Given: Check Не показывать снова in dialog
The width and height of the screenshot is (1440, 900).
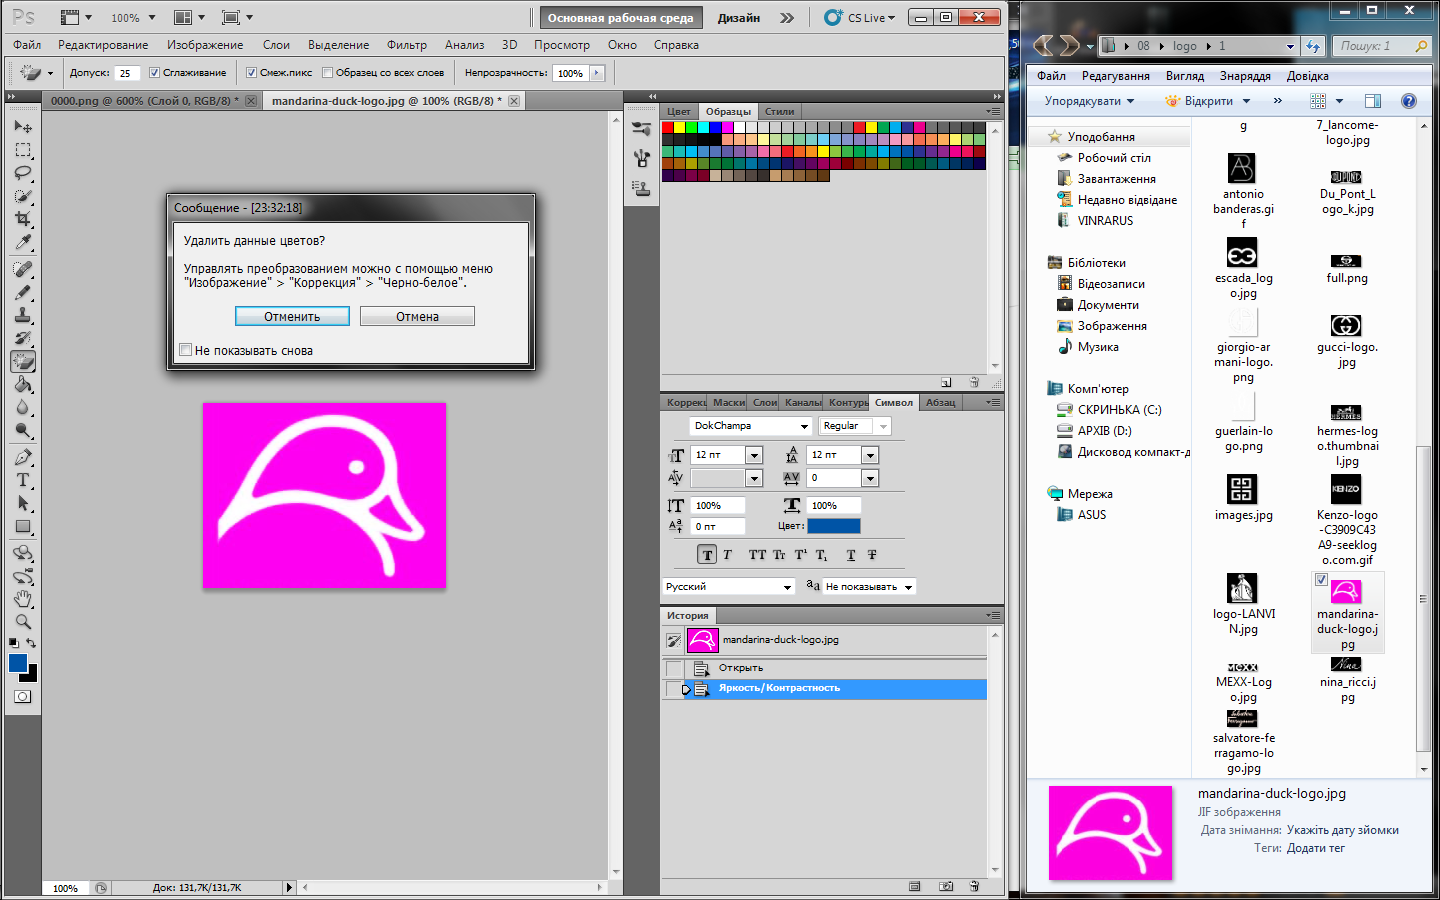Looking at the screenshot, I should [x=185, y=350].
